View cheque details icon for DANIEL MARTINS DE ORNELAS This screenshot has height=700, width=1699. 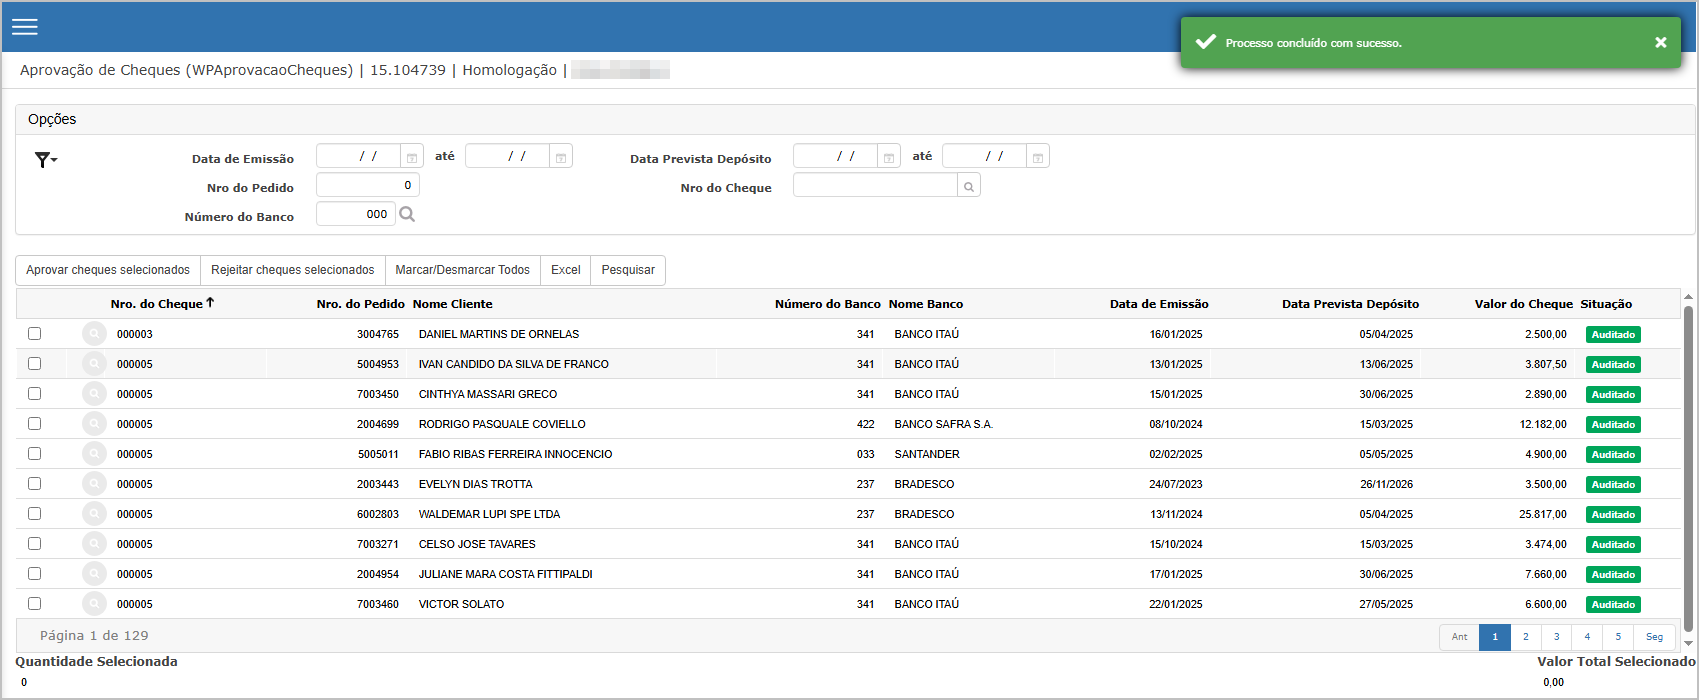(94, 334)
